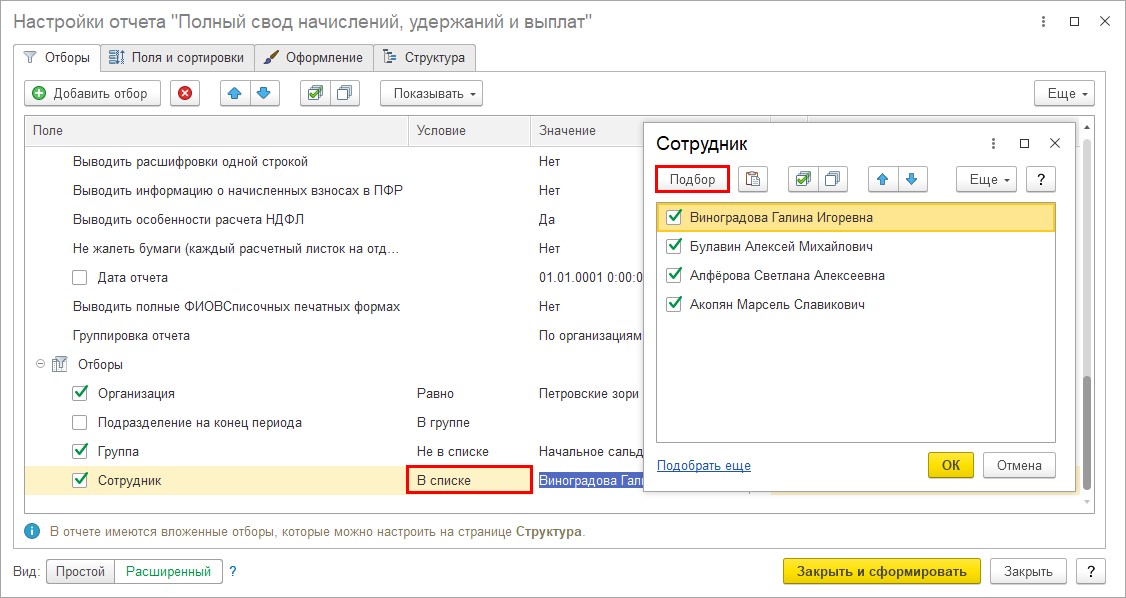Switch to the Структура tab
1126x598 pixels.
point(425,57)
